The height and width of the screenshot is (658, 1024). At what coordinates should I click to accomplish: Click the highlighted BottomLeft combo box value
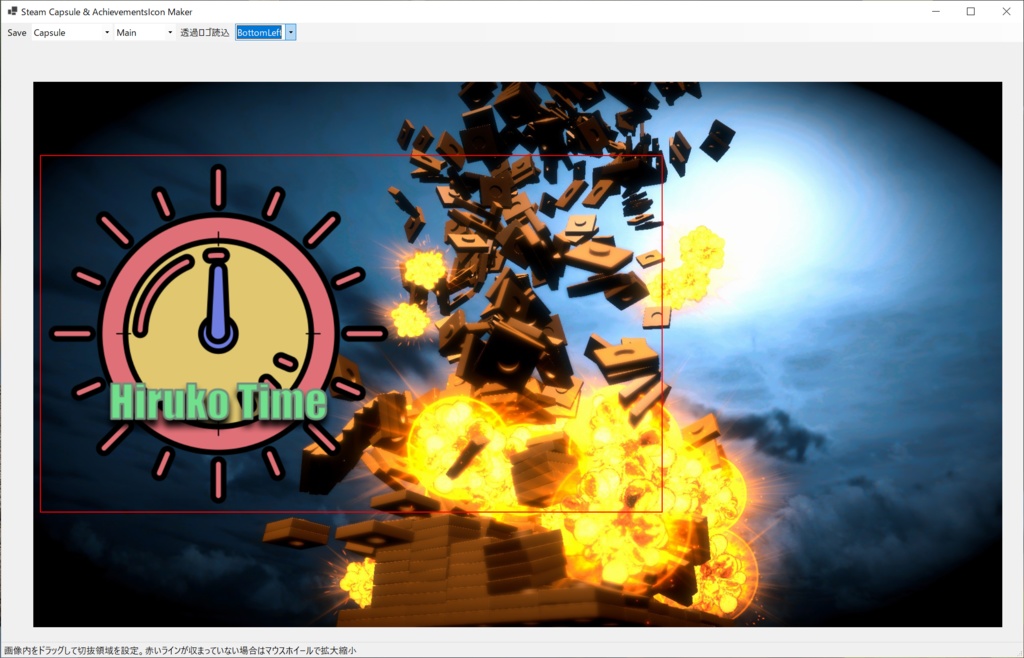(x=258, y=32)
